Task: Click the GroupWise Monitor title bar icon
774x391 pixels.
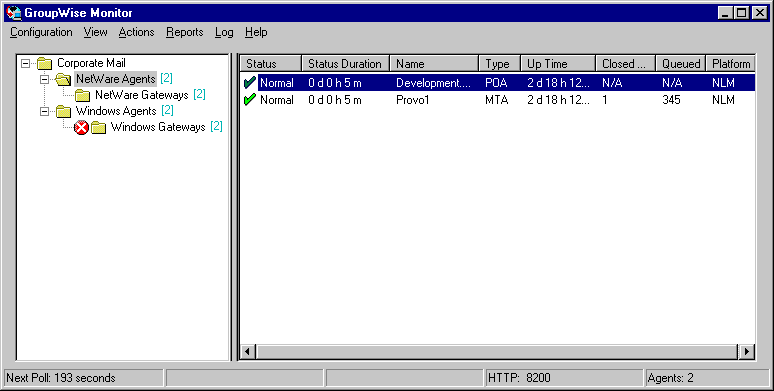Action: [x=13, y=13]
